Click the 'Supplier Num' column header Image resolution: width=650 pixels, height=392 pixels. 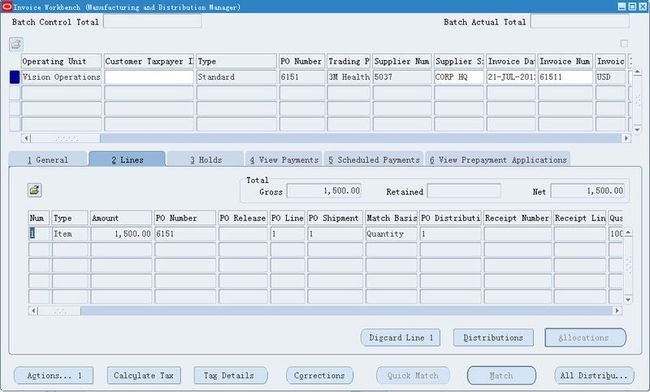(x=402, y=61)
